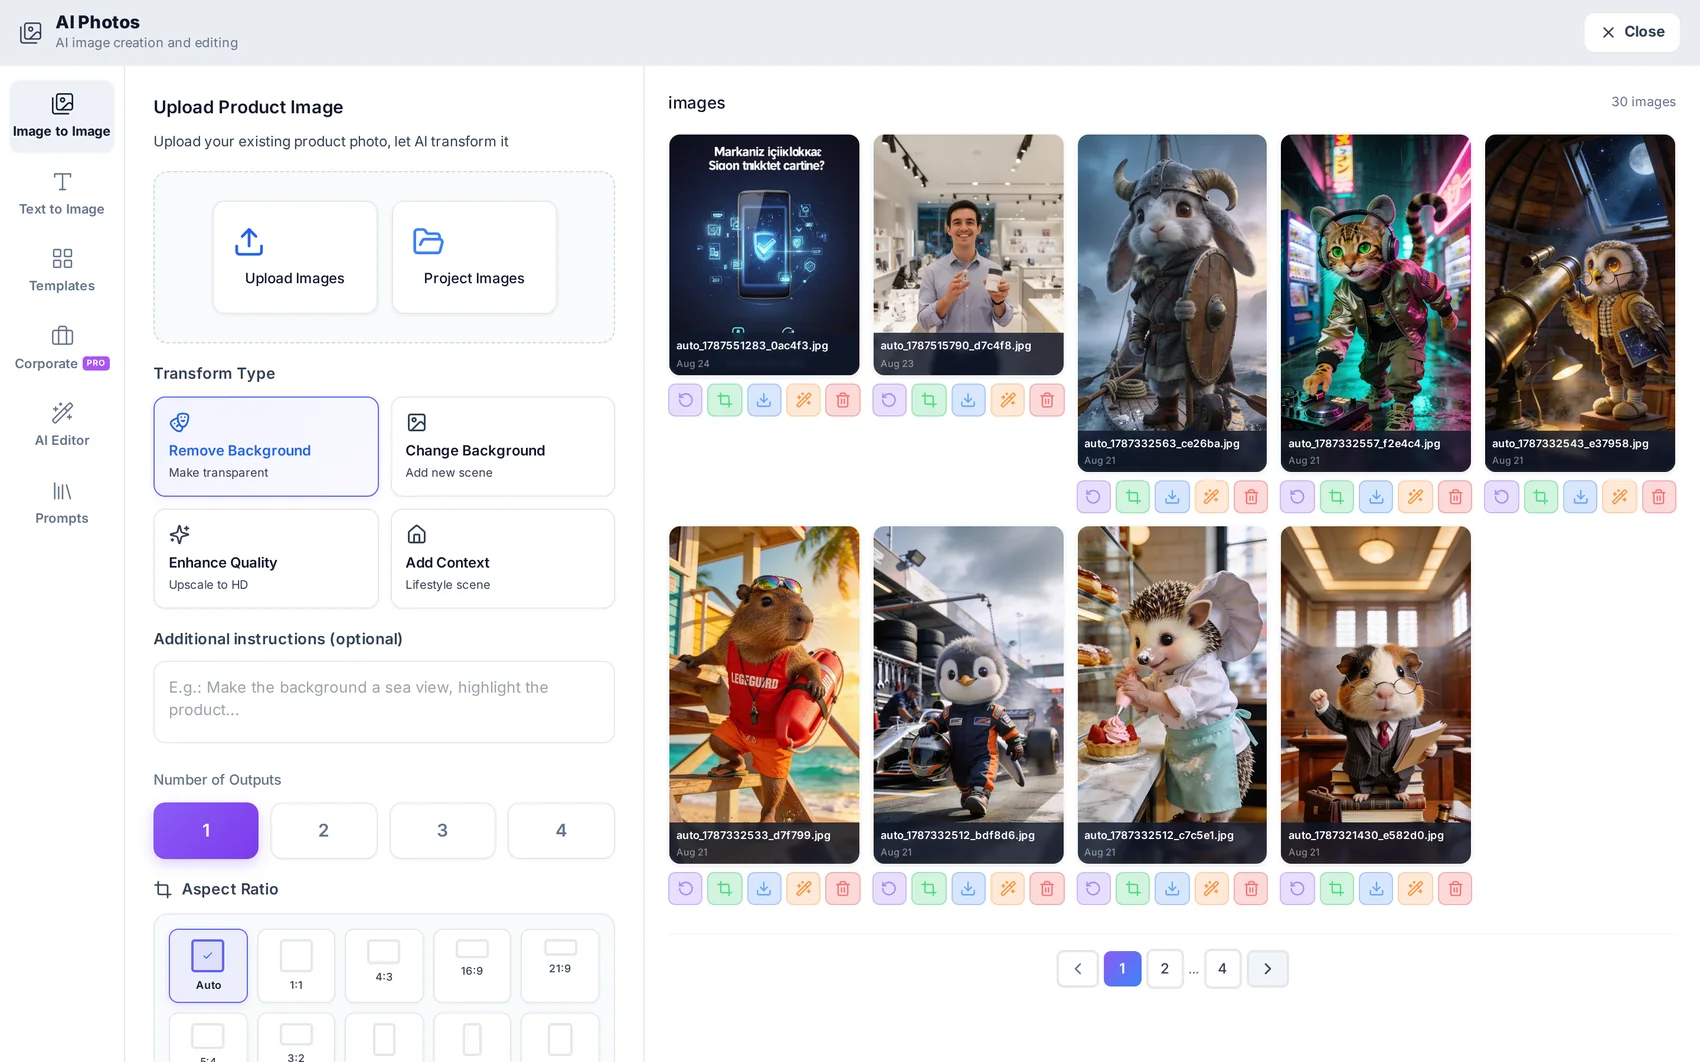Crop the viking rabbit image ce26ba
This screenshot has height=1062, width=1700.
(x=1133, y=497)
